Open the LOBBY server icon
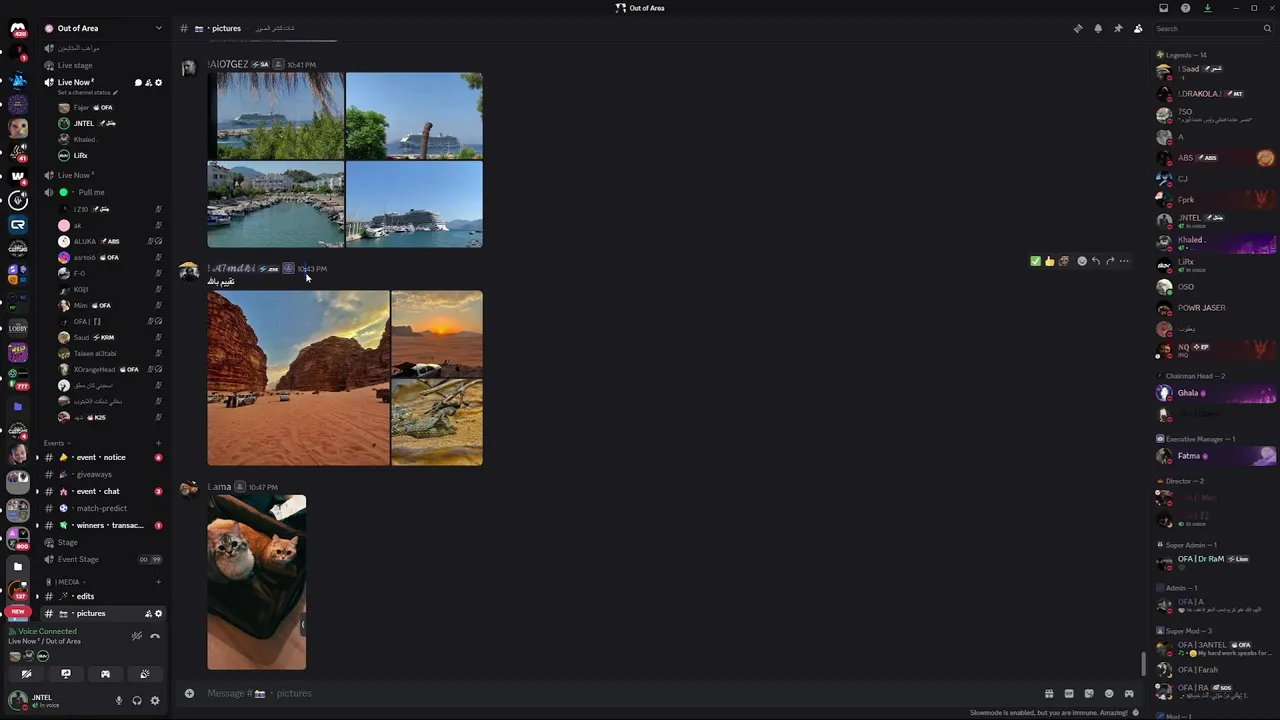The image size is (1280, 720). pyautogui.click(x=18, y=328)
